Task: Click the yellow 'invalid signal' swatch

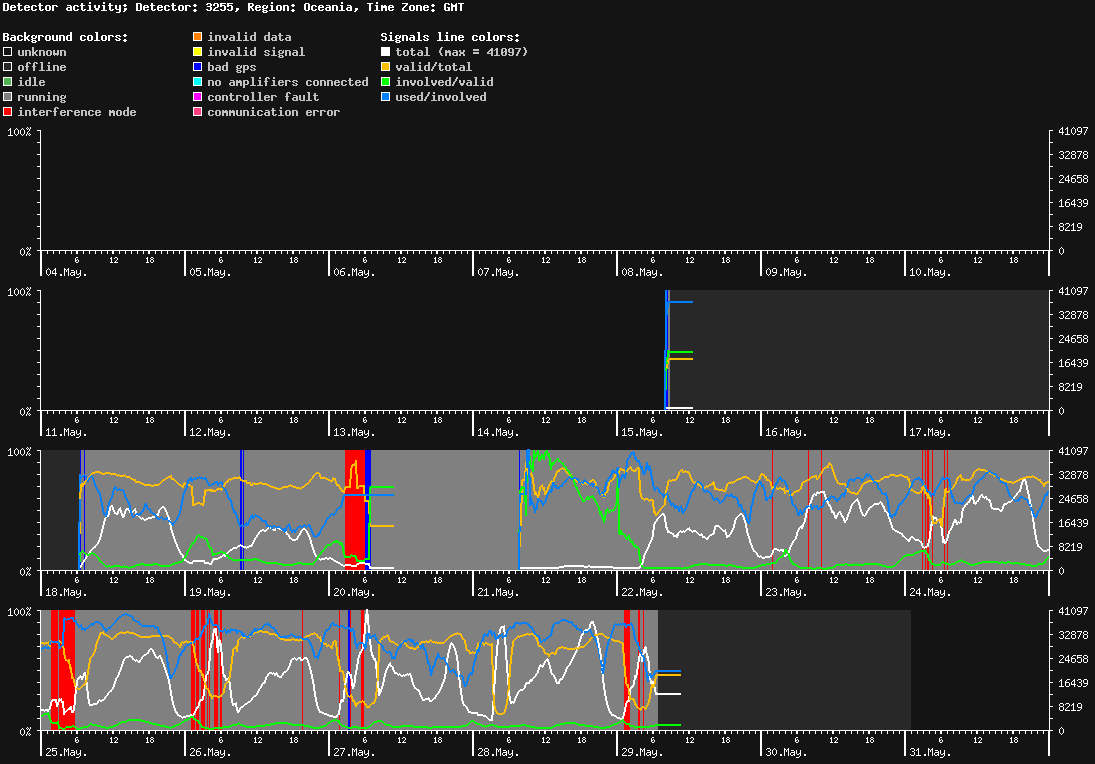Action: (198, 52)
